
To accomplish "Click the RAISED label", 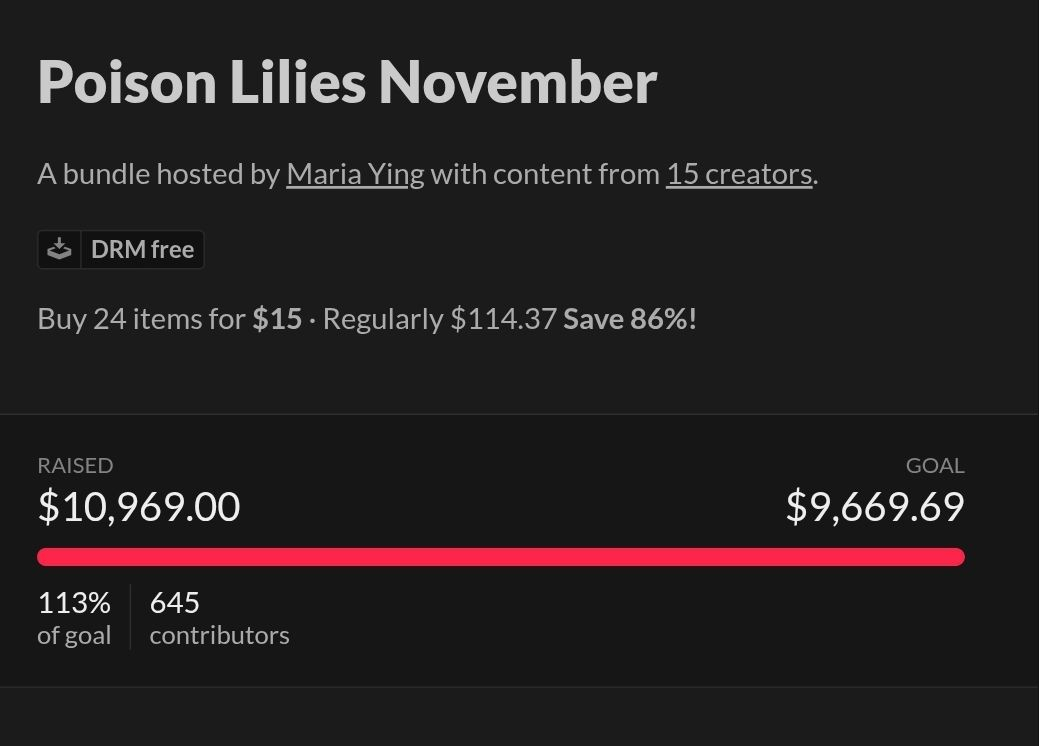I will 75,465.
